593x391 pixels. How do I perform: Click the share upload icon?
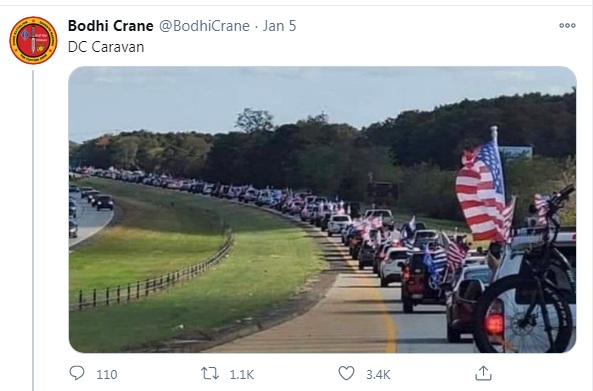tap(483, 373)
